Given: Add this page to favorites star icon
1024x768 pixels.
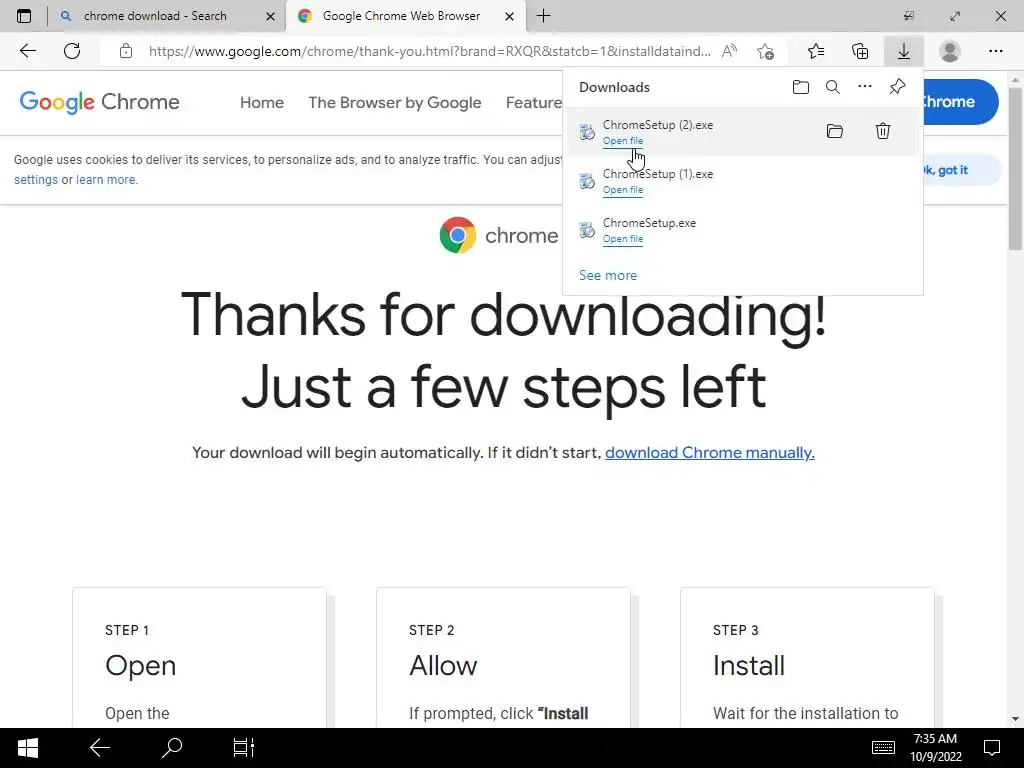Looking at the screenshot, I should click(765, 51).
